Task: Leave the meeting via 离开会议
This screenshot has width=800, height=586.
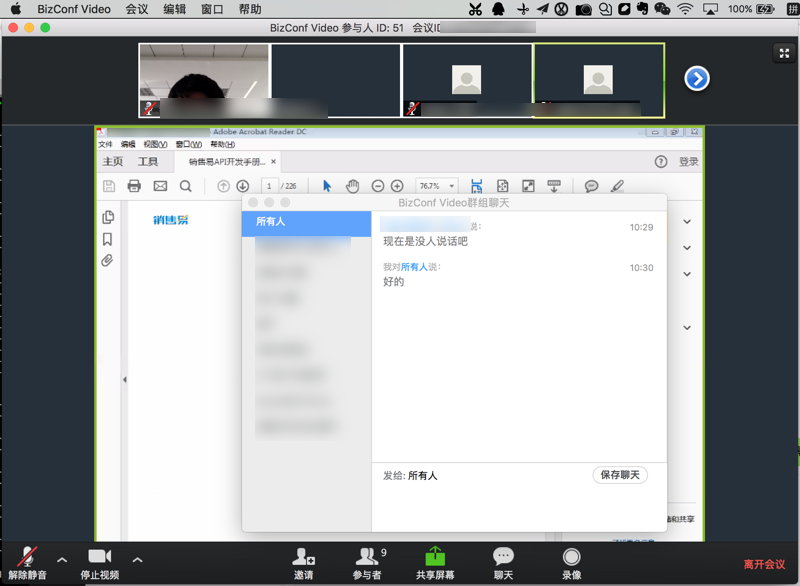Action: (x=764, y=564)
